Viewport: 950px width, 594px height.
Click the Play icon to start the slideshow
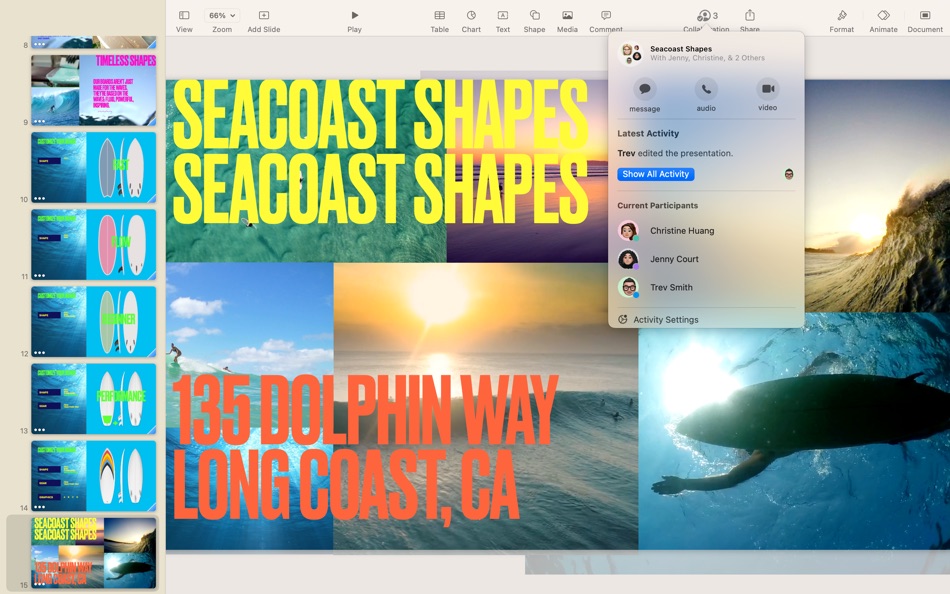[x=355, y=15]
